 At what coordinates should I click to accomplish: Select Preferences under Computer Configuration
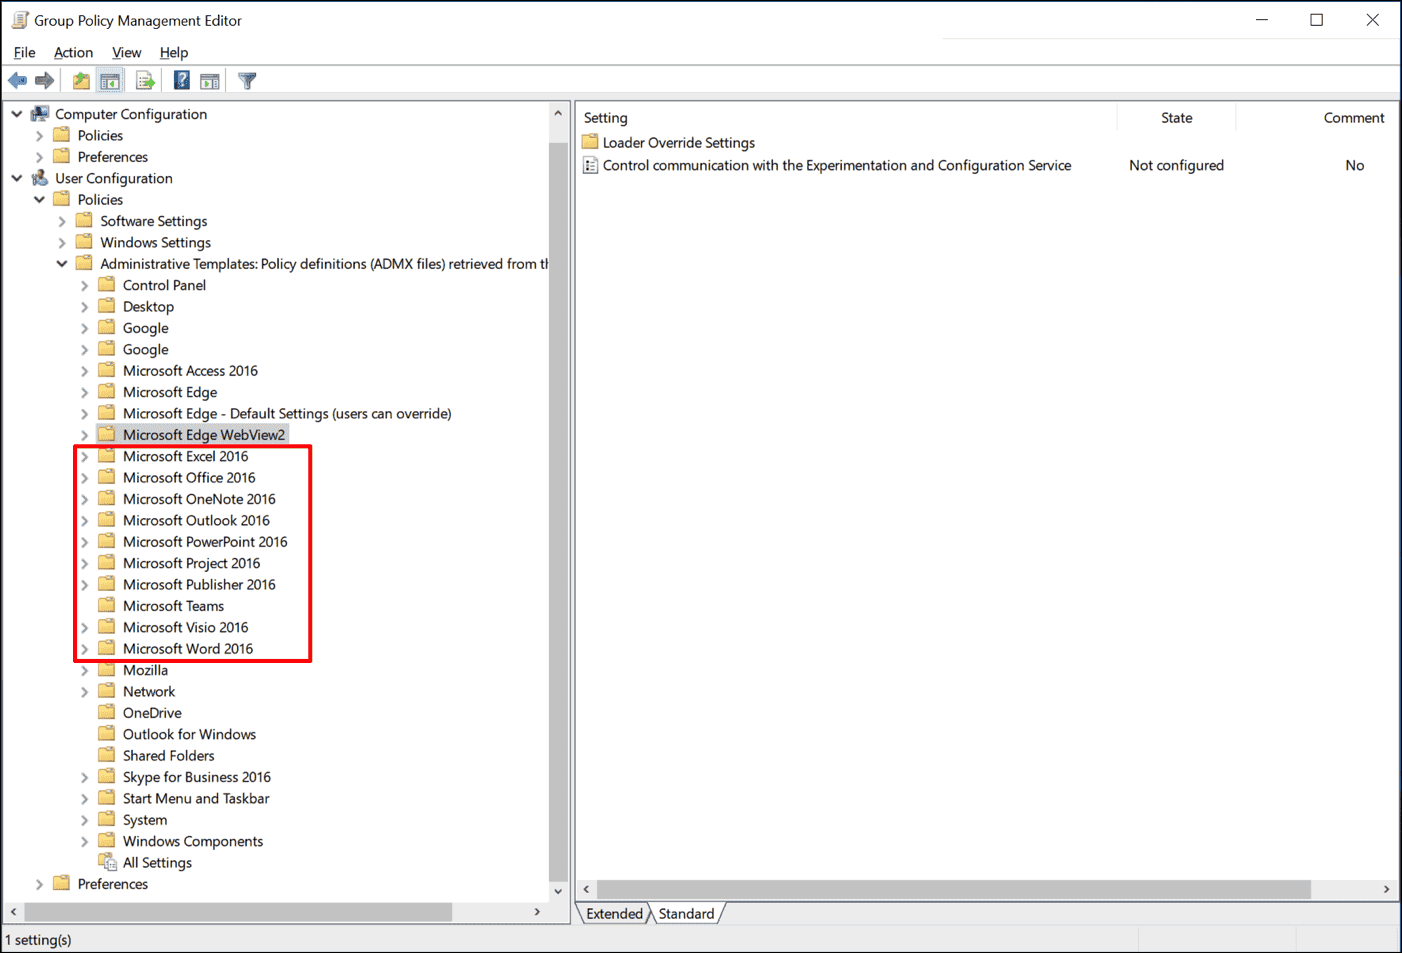(x=114, y=156)
